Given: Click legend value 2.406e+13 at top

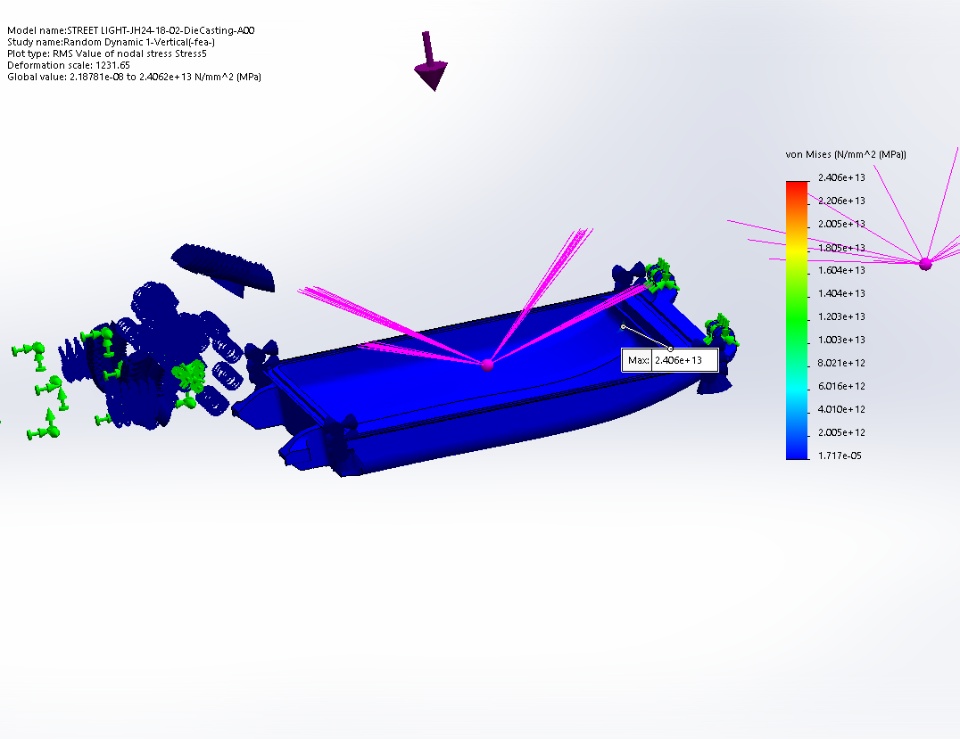Looking at the screenshot, I should click(841, 178).
